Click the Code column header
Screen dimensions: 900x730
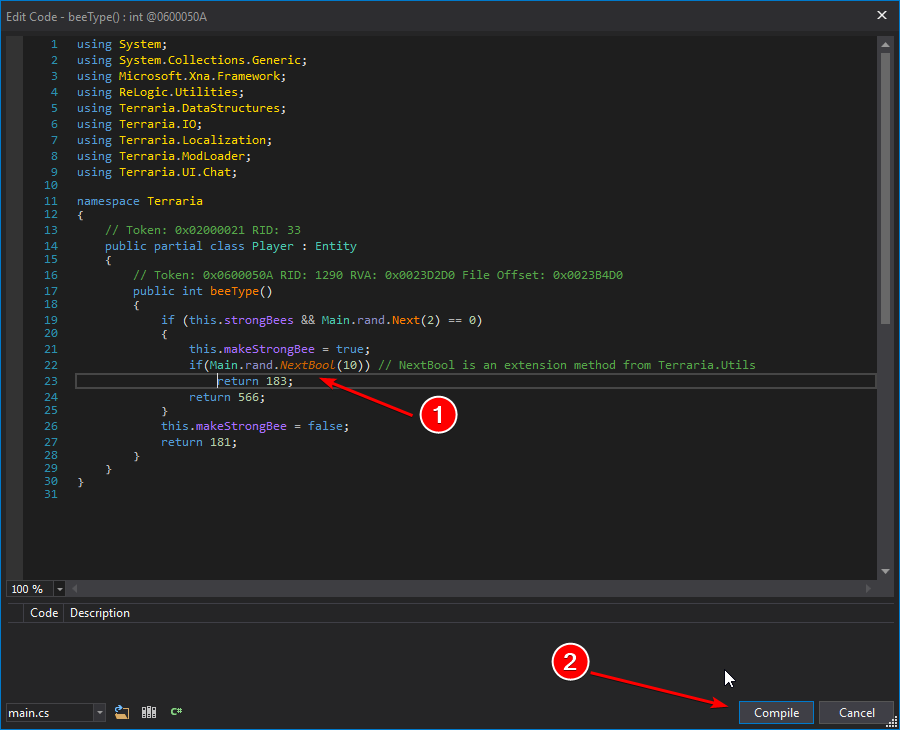[x=44, y=613]
